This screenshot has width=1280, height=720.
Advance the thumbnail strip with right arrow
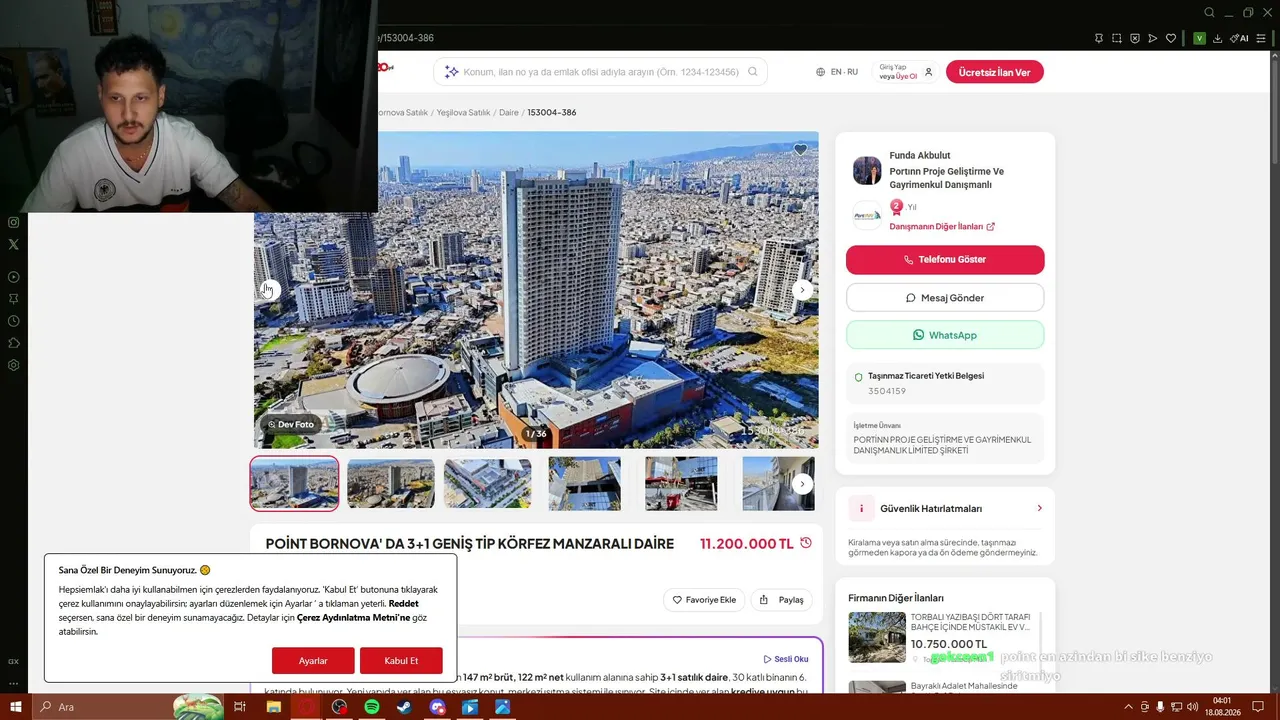802,484
